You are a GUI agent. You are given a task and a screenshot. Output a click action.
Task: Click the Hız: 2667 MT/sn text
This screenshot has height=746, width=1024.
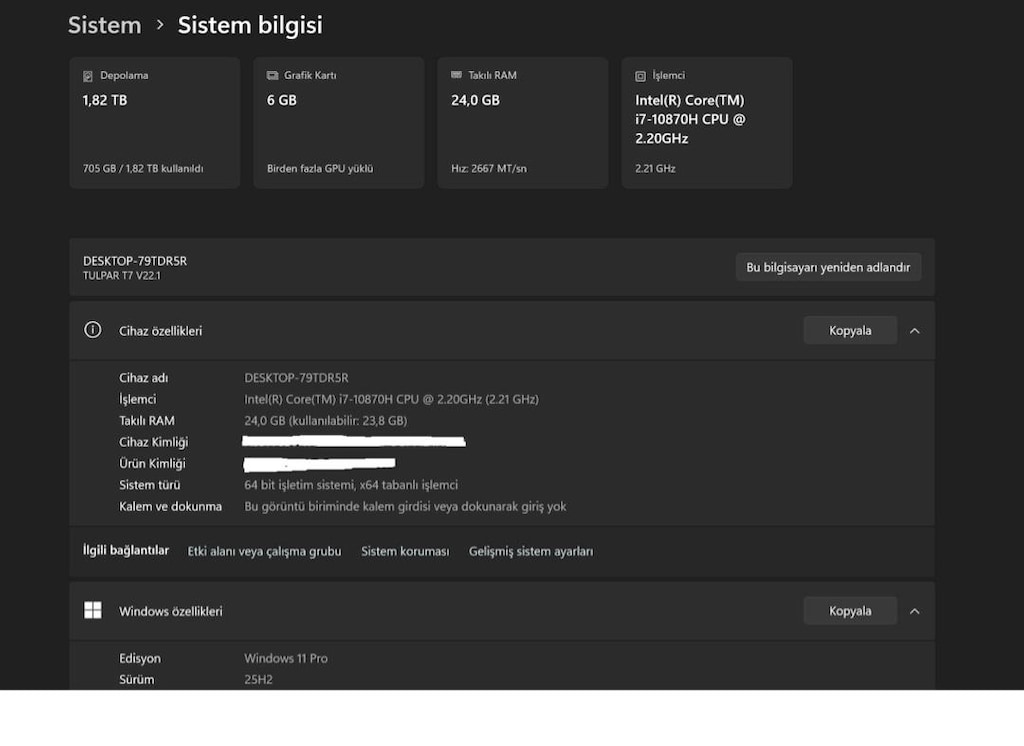click(488, 169)
